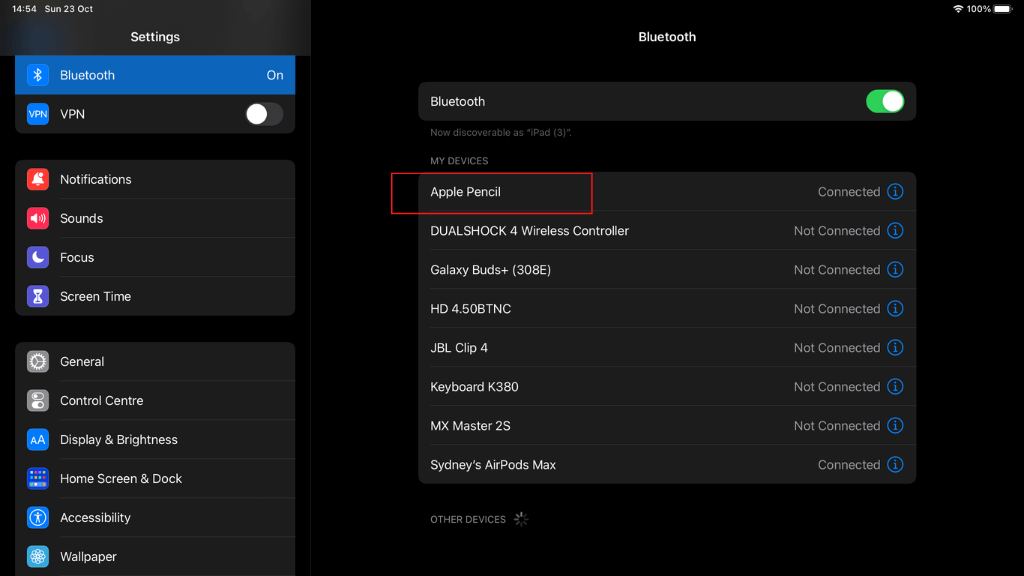Click the Accessibility figure icon
This screenshot has height=576, width=1024.
click(x=38, y=517)
